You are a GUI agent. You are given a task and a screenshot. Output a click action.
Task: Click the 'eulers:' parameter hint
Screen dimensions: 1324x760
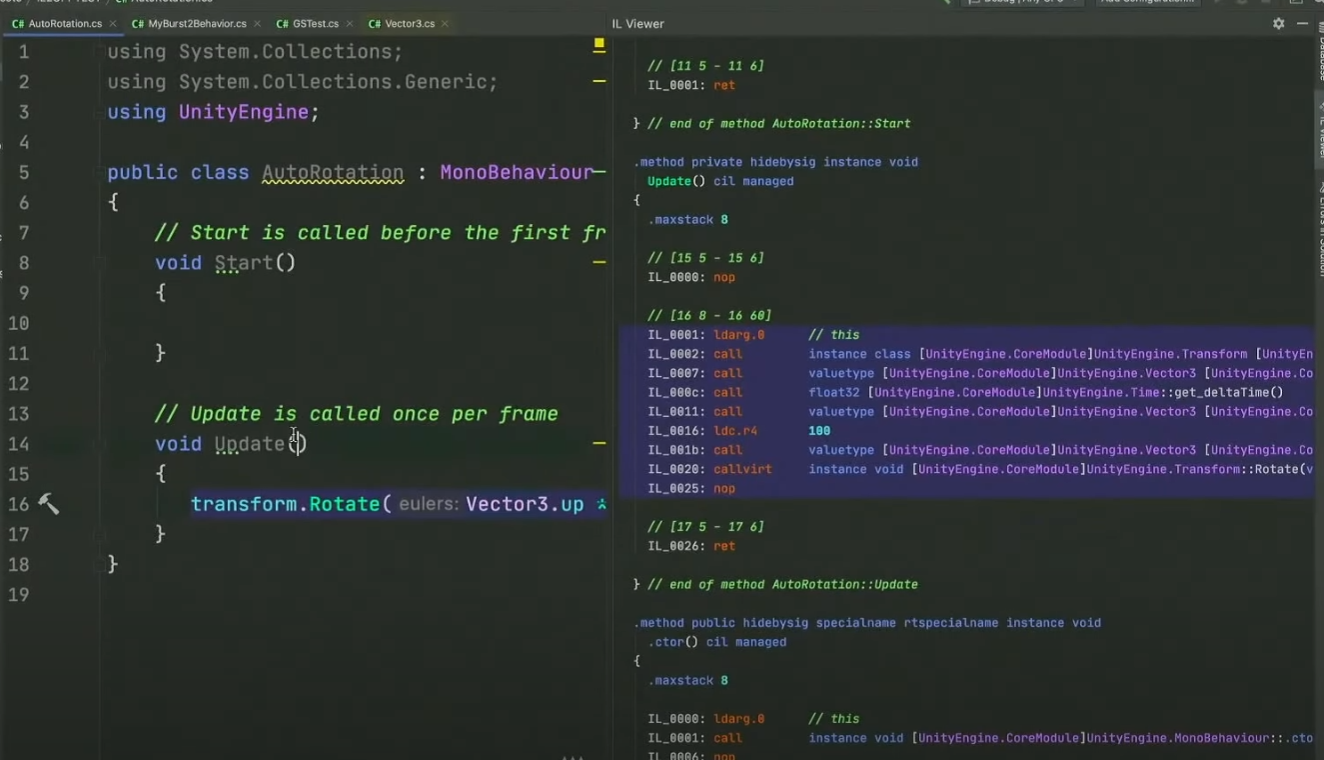[x=429, y=504]
